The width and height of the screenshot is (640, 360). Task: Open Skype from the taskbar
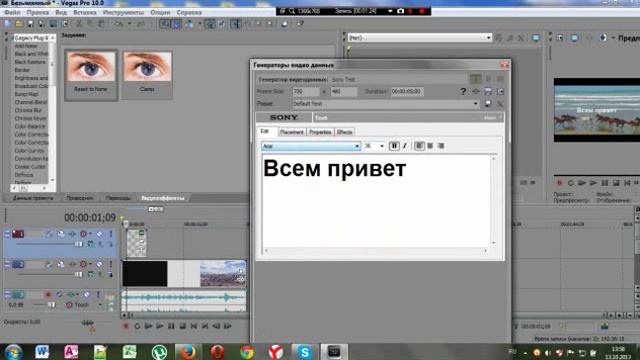pyautogui.click(x=304, y=351)
